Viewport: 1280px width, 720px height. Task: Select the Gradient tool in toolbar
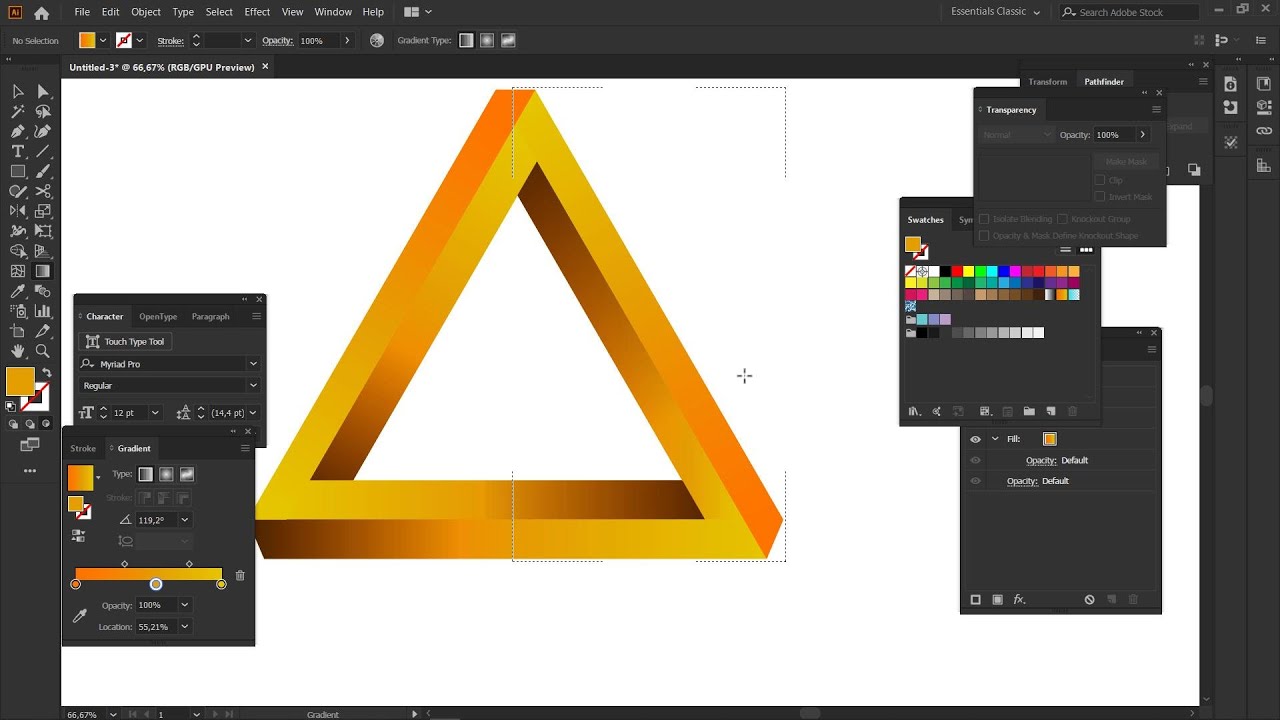click(x=43, y=271)
